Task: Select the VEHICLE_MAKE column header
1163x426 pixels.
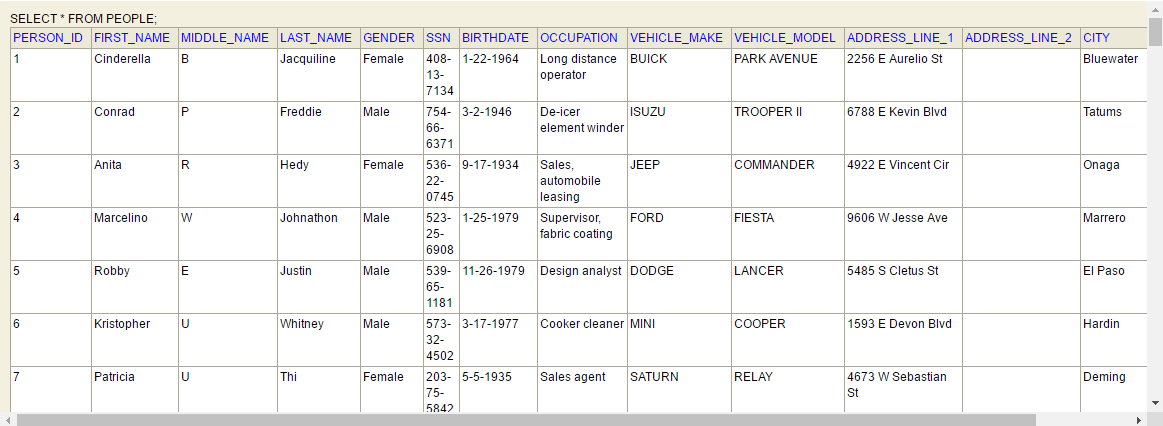Action: click(x=676, y=38)
